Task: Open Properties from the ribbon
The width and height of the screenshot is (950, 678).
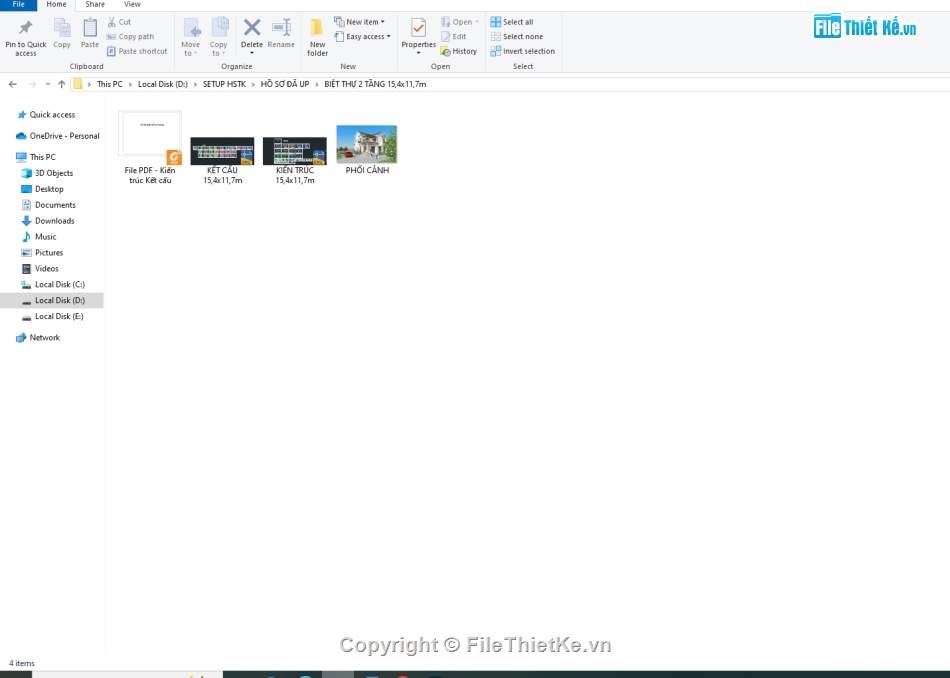Action: pos(418,33)
